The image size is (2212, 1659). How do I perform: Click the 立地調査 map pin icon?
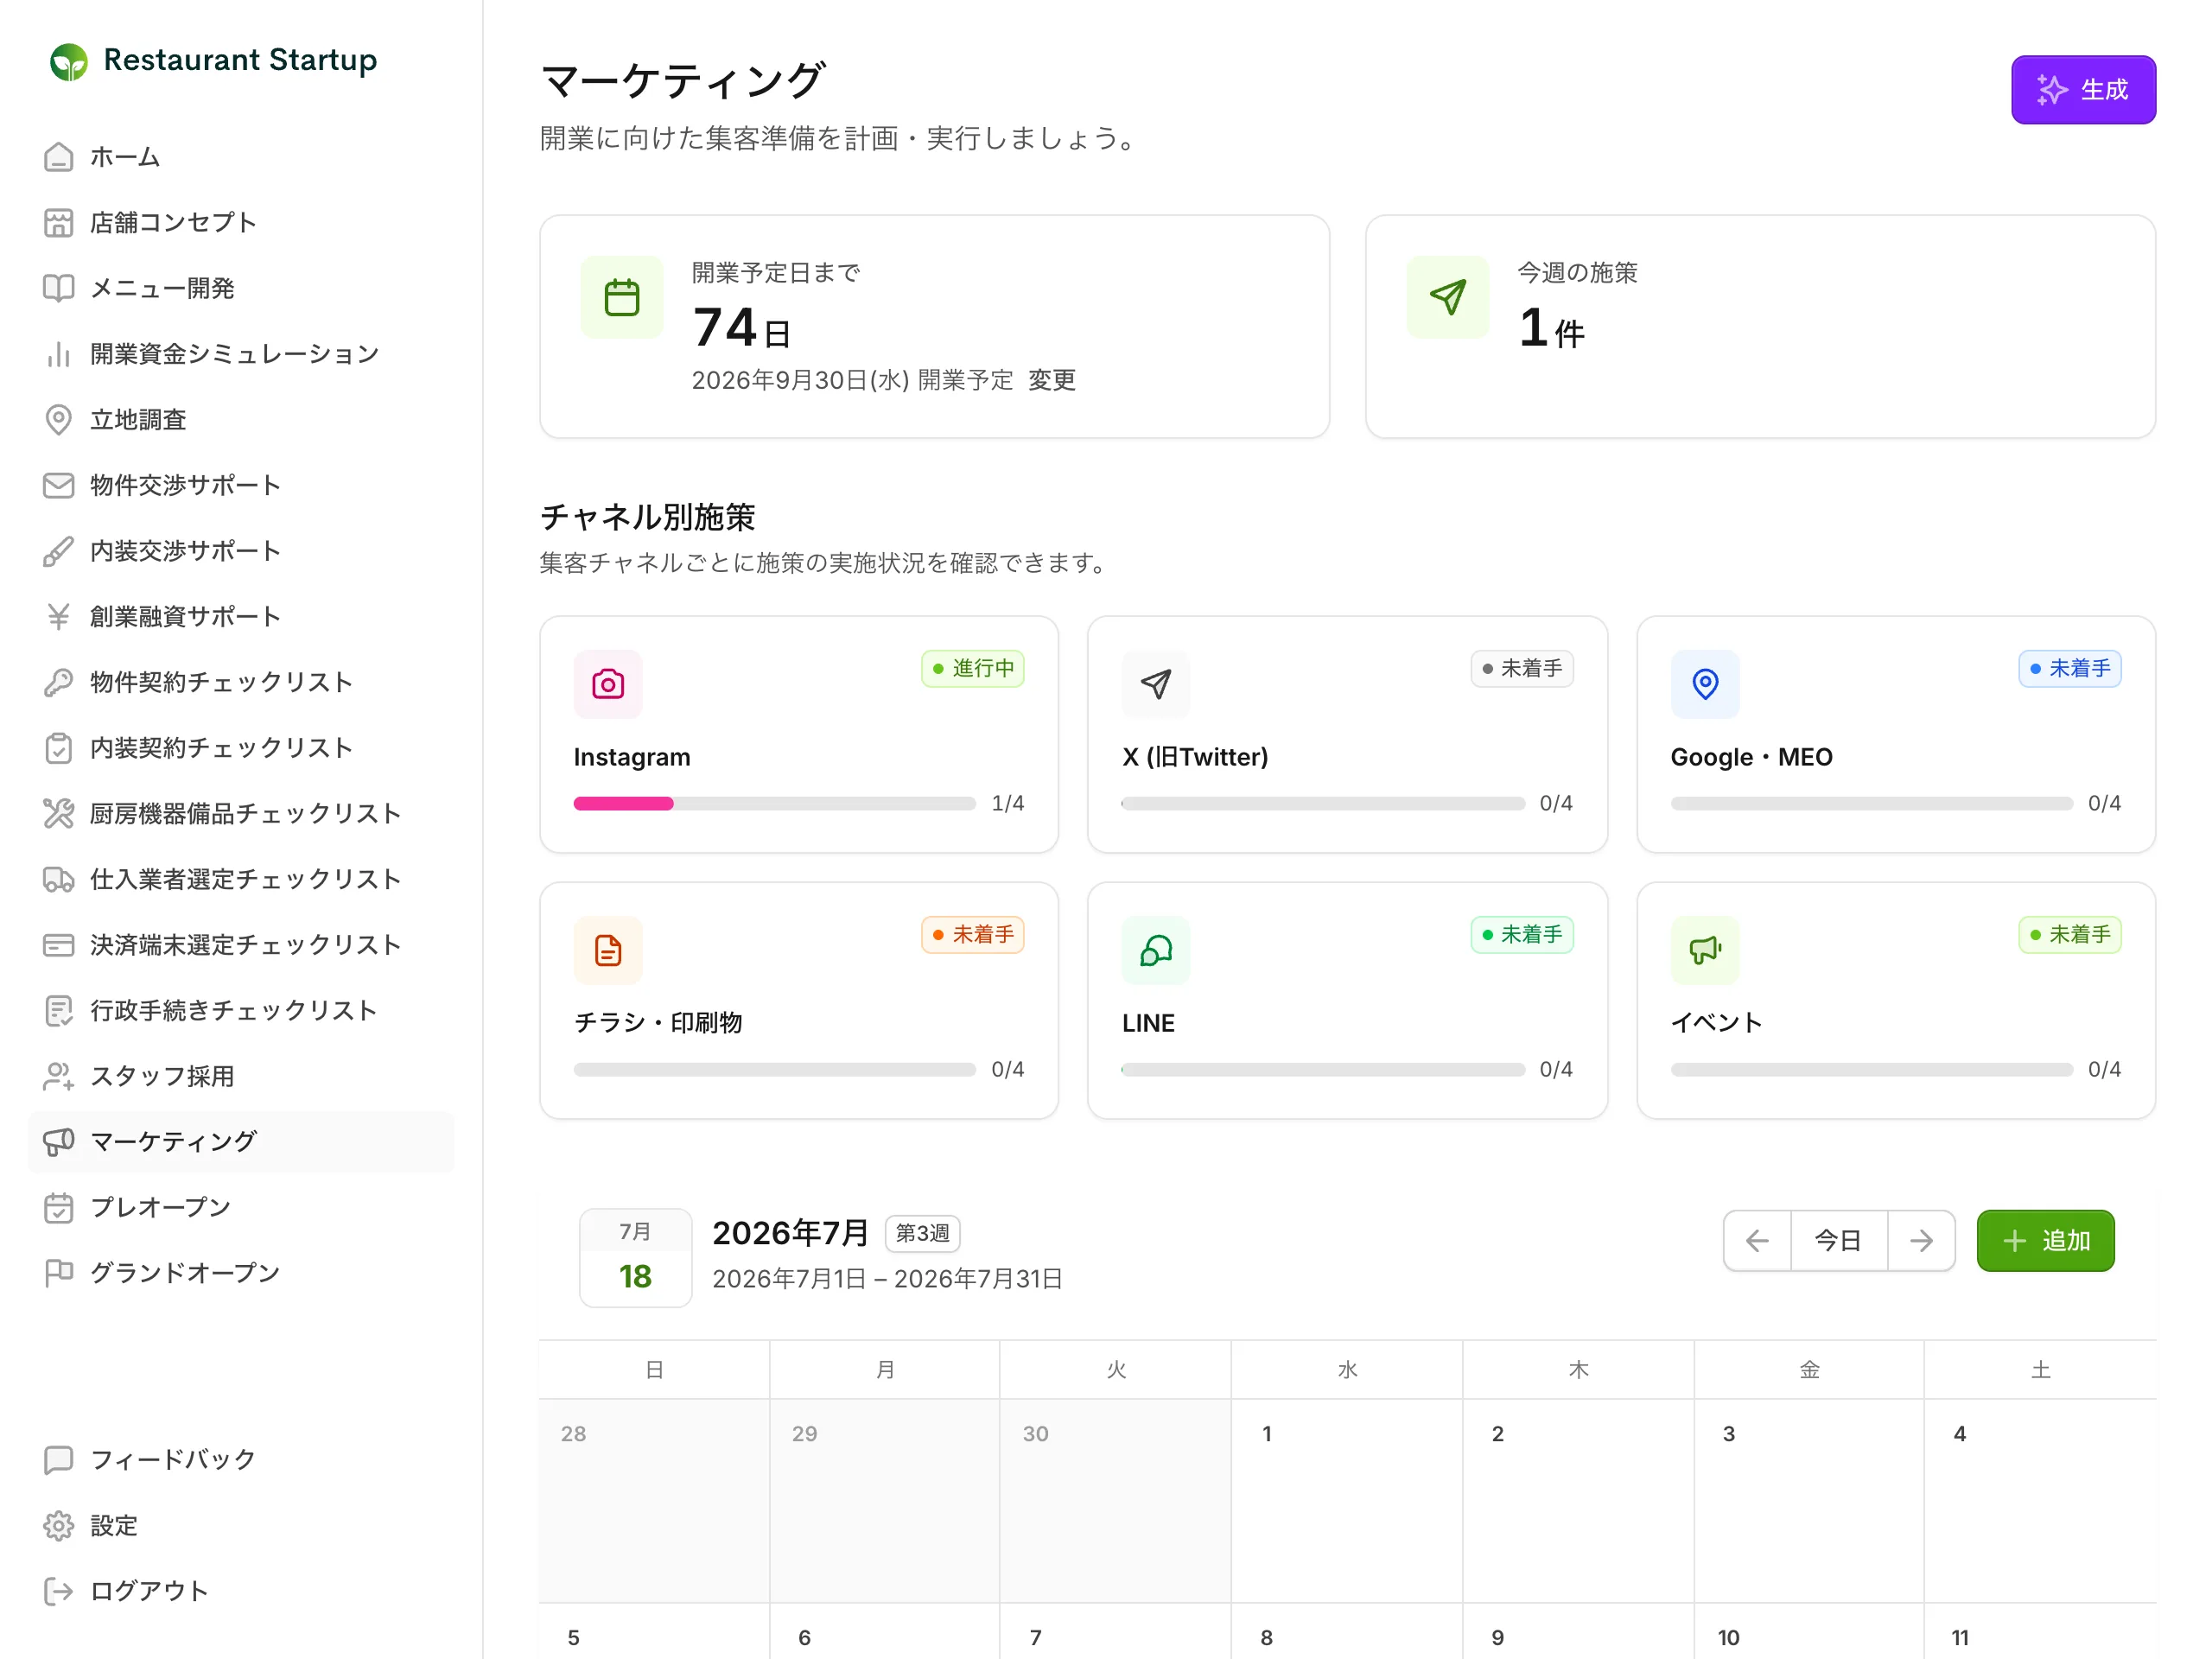coord(59,420)
